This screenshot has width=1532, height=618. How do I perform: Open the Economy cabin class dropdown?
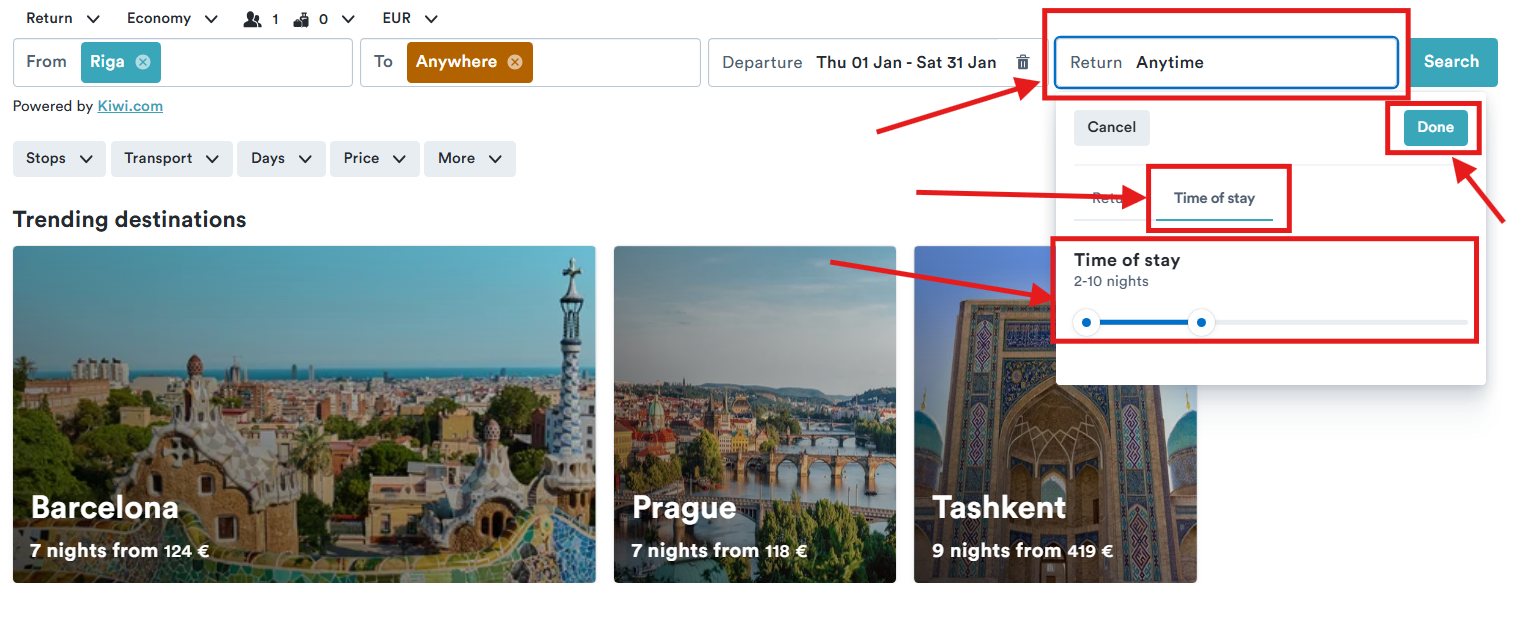pos(172,19)
